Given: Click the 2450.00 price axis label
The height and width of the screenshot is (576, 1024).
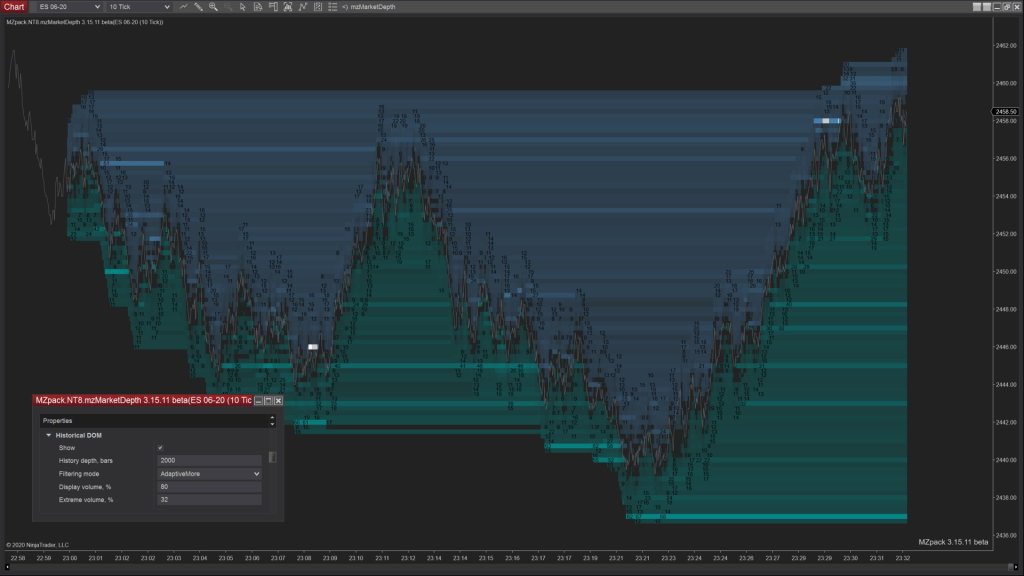Looking at the screenshot, I should [x=1006, y=272].
